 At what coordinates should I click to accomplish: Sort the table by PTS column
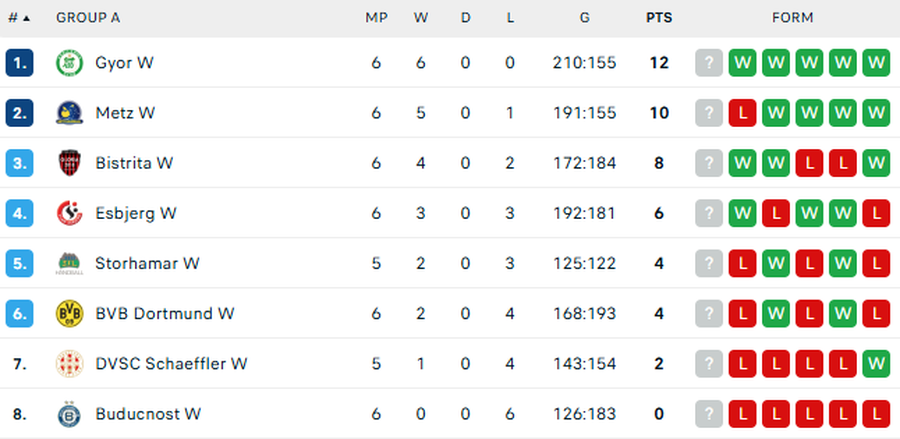pos(659,18)
